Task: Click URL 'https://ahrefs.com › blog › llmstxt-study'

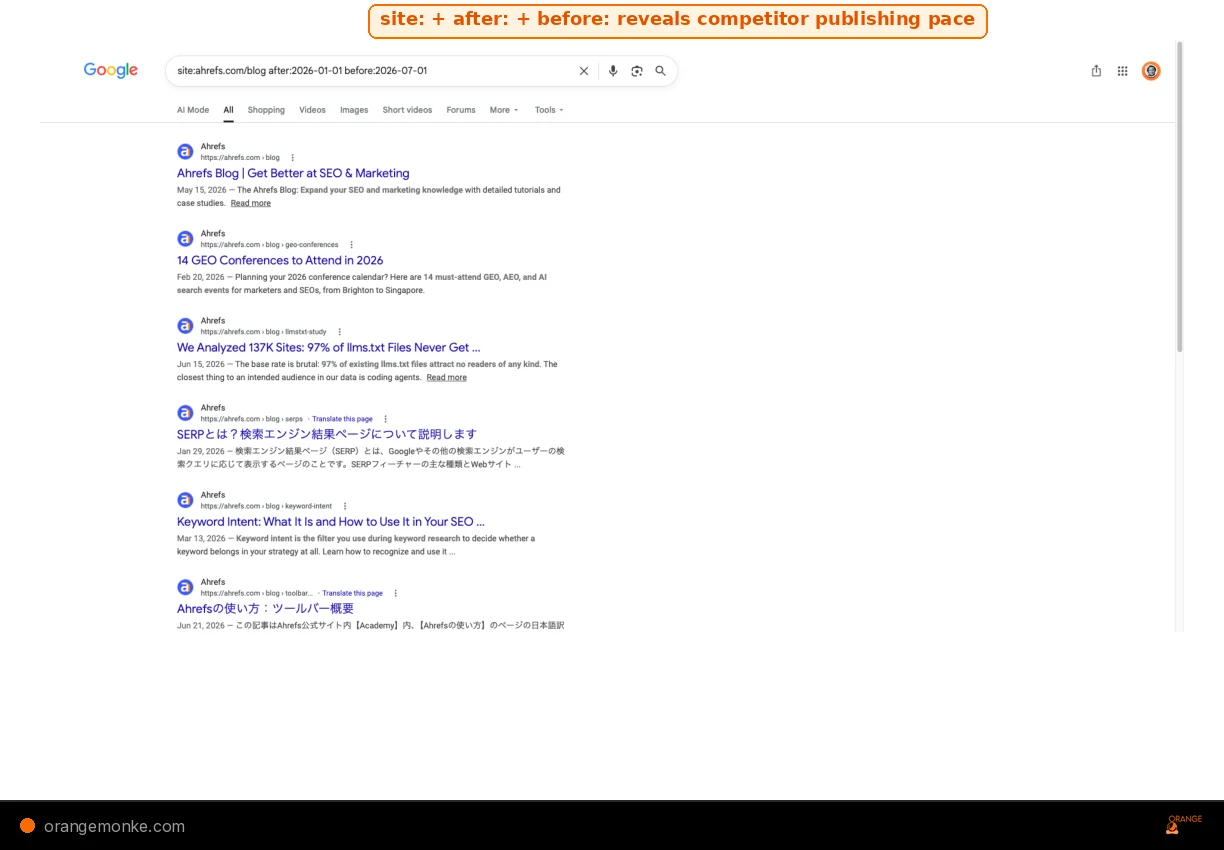Action: click(263, 332)
